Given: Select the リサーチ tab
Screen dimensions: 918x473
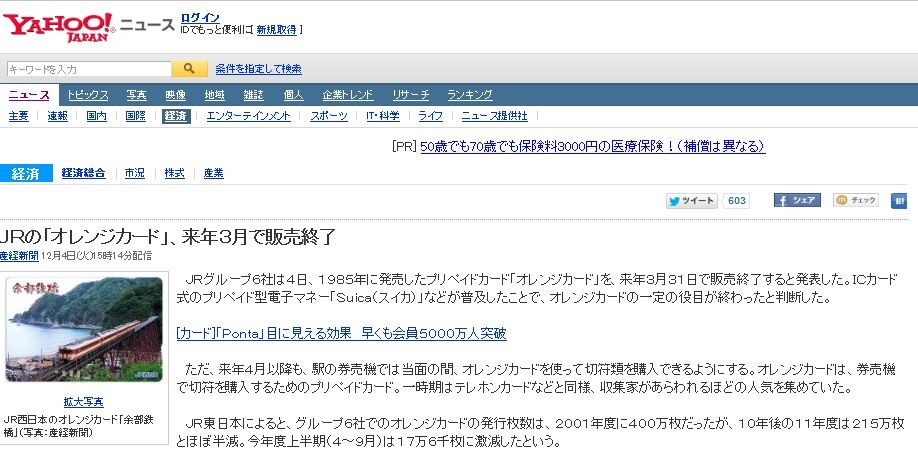Looking at the screenshot, I should (410, 95).
